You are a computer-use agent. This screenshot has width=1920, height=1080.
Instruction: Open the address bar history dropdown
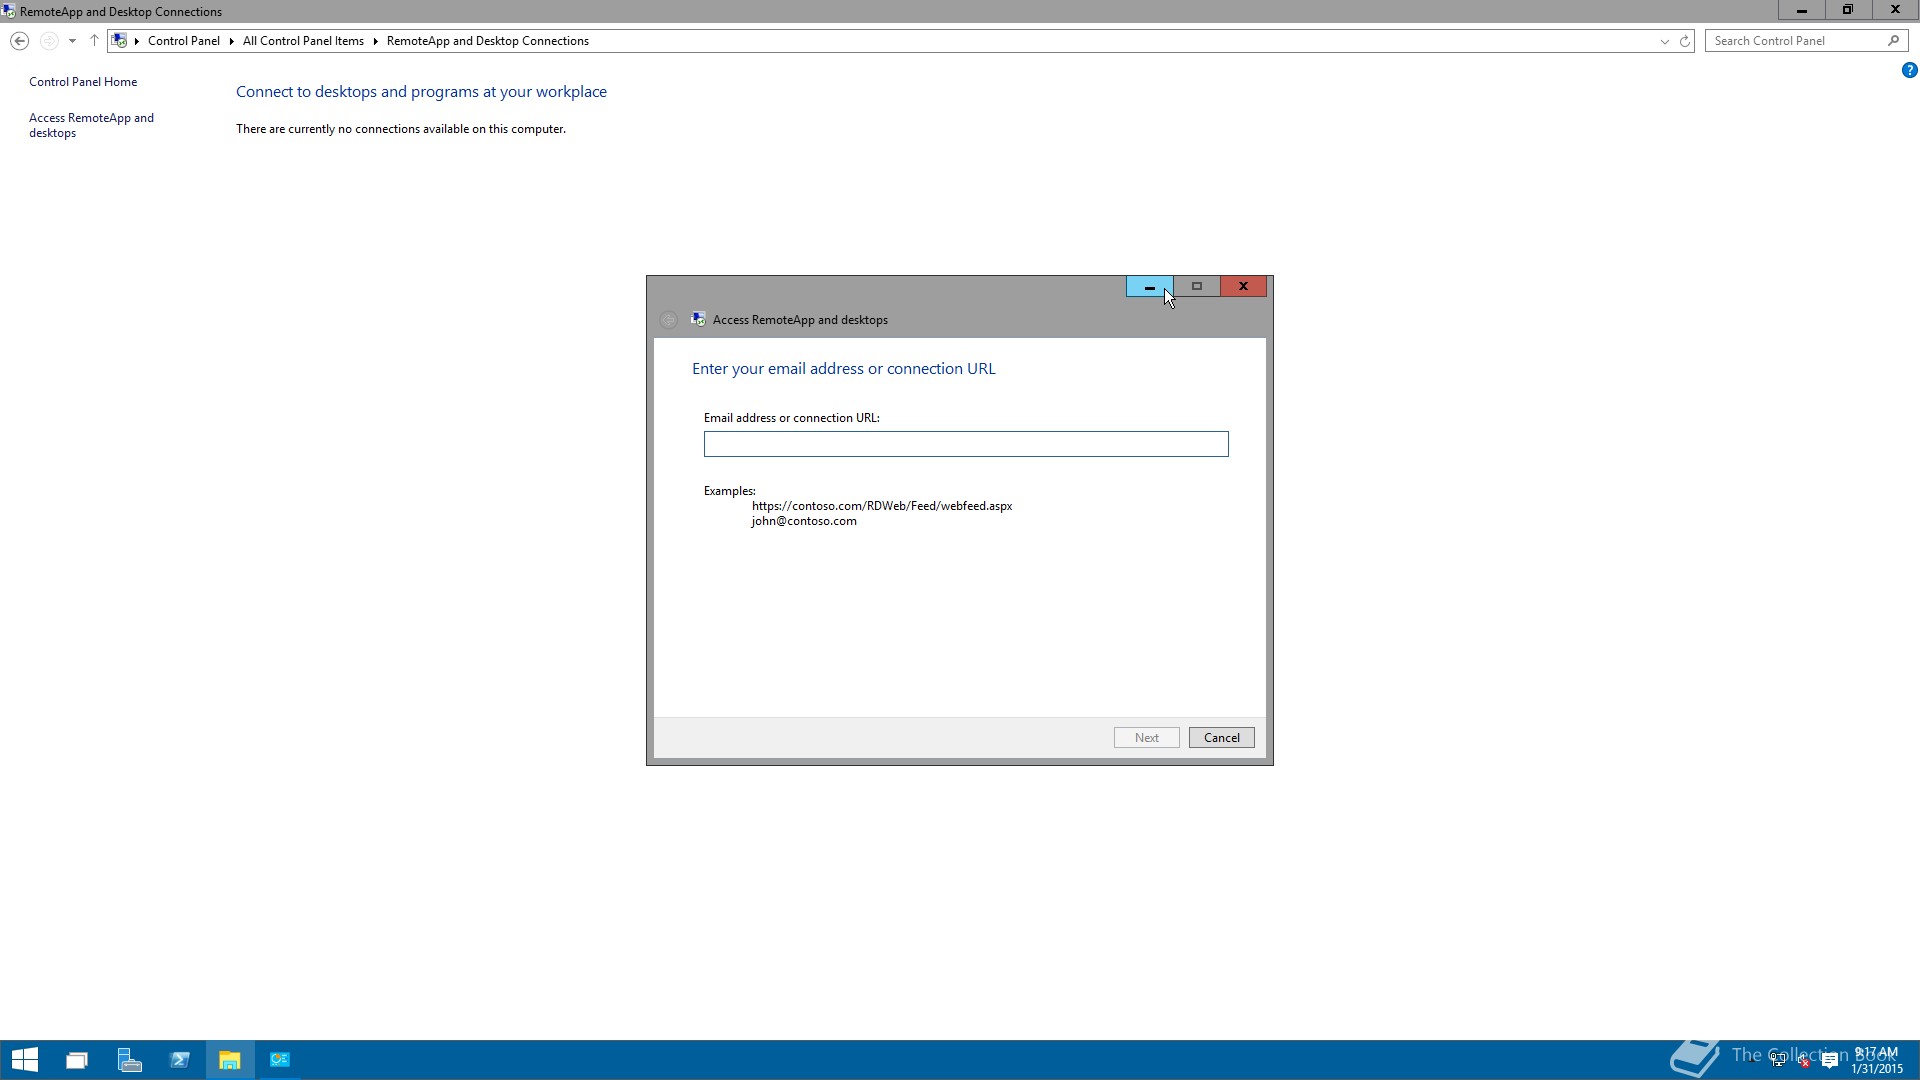pyautogui.click(x=1665, y=41)
